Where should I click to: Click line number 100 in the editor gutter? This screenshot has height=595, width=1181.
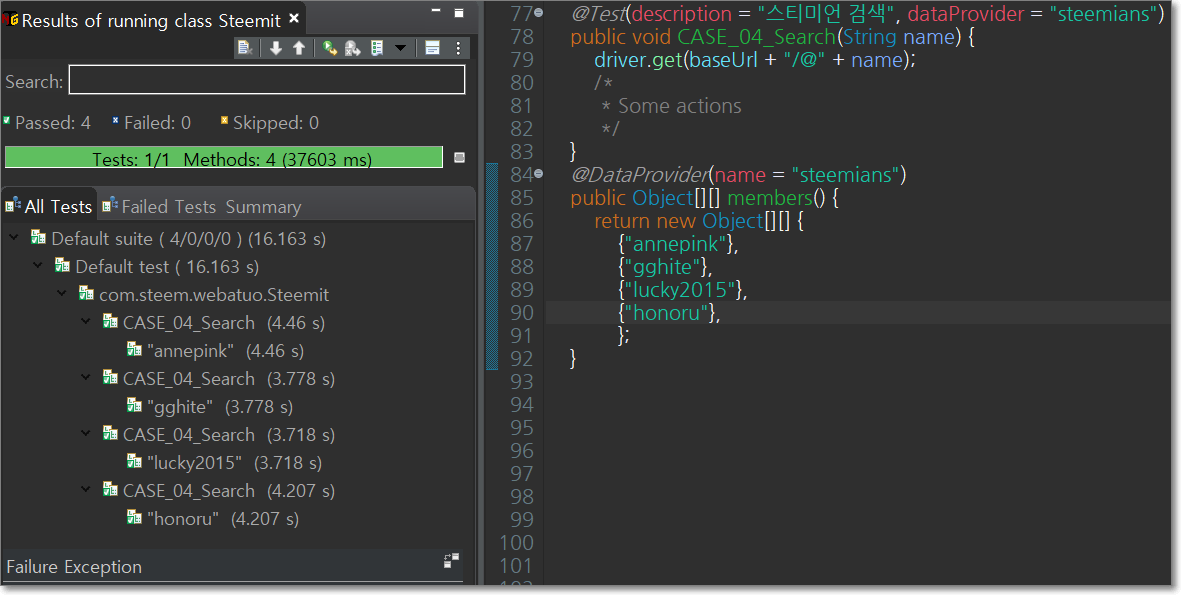tap(517, 543)
